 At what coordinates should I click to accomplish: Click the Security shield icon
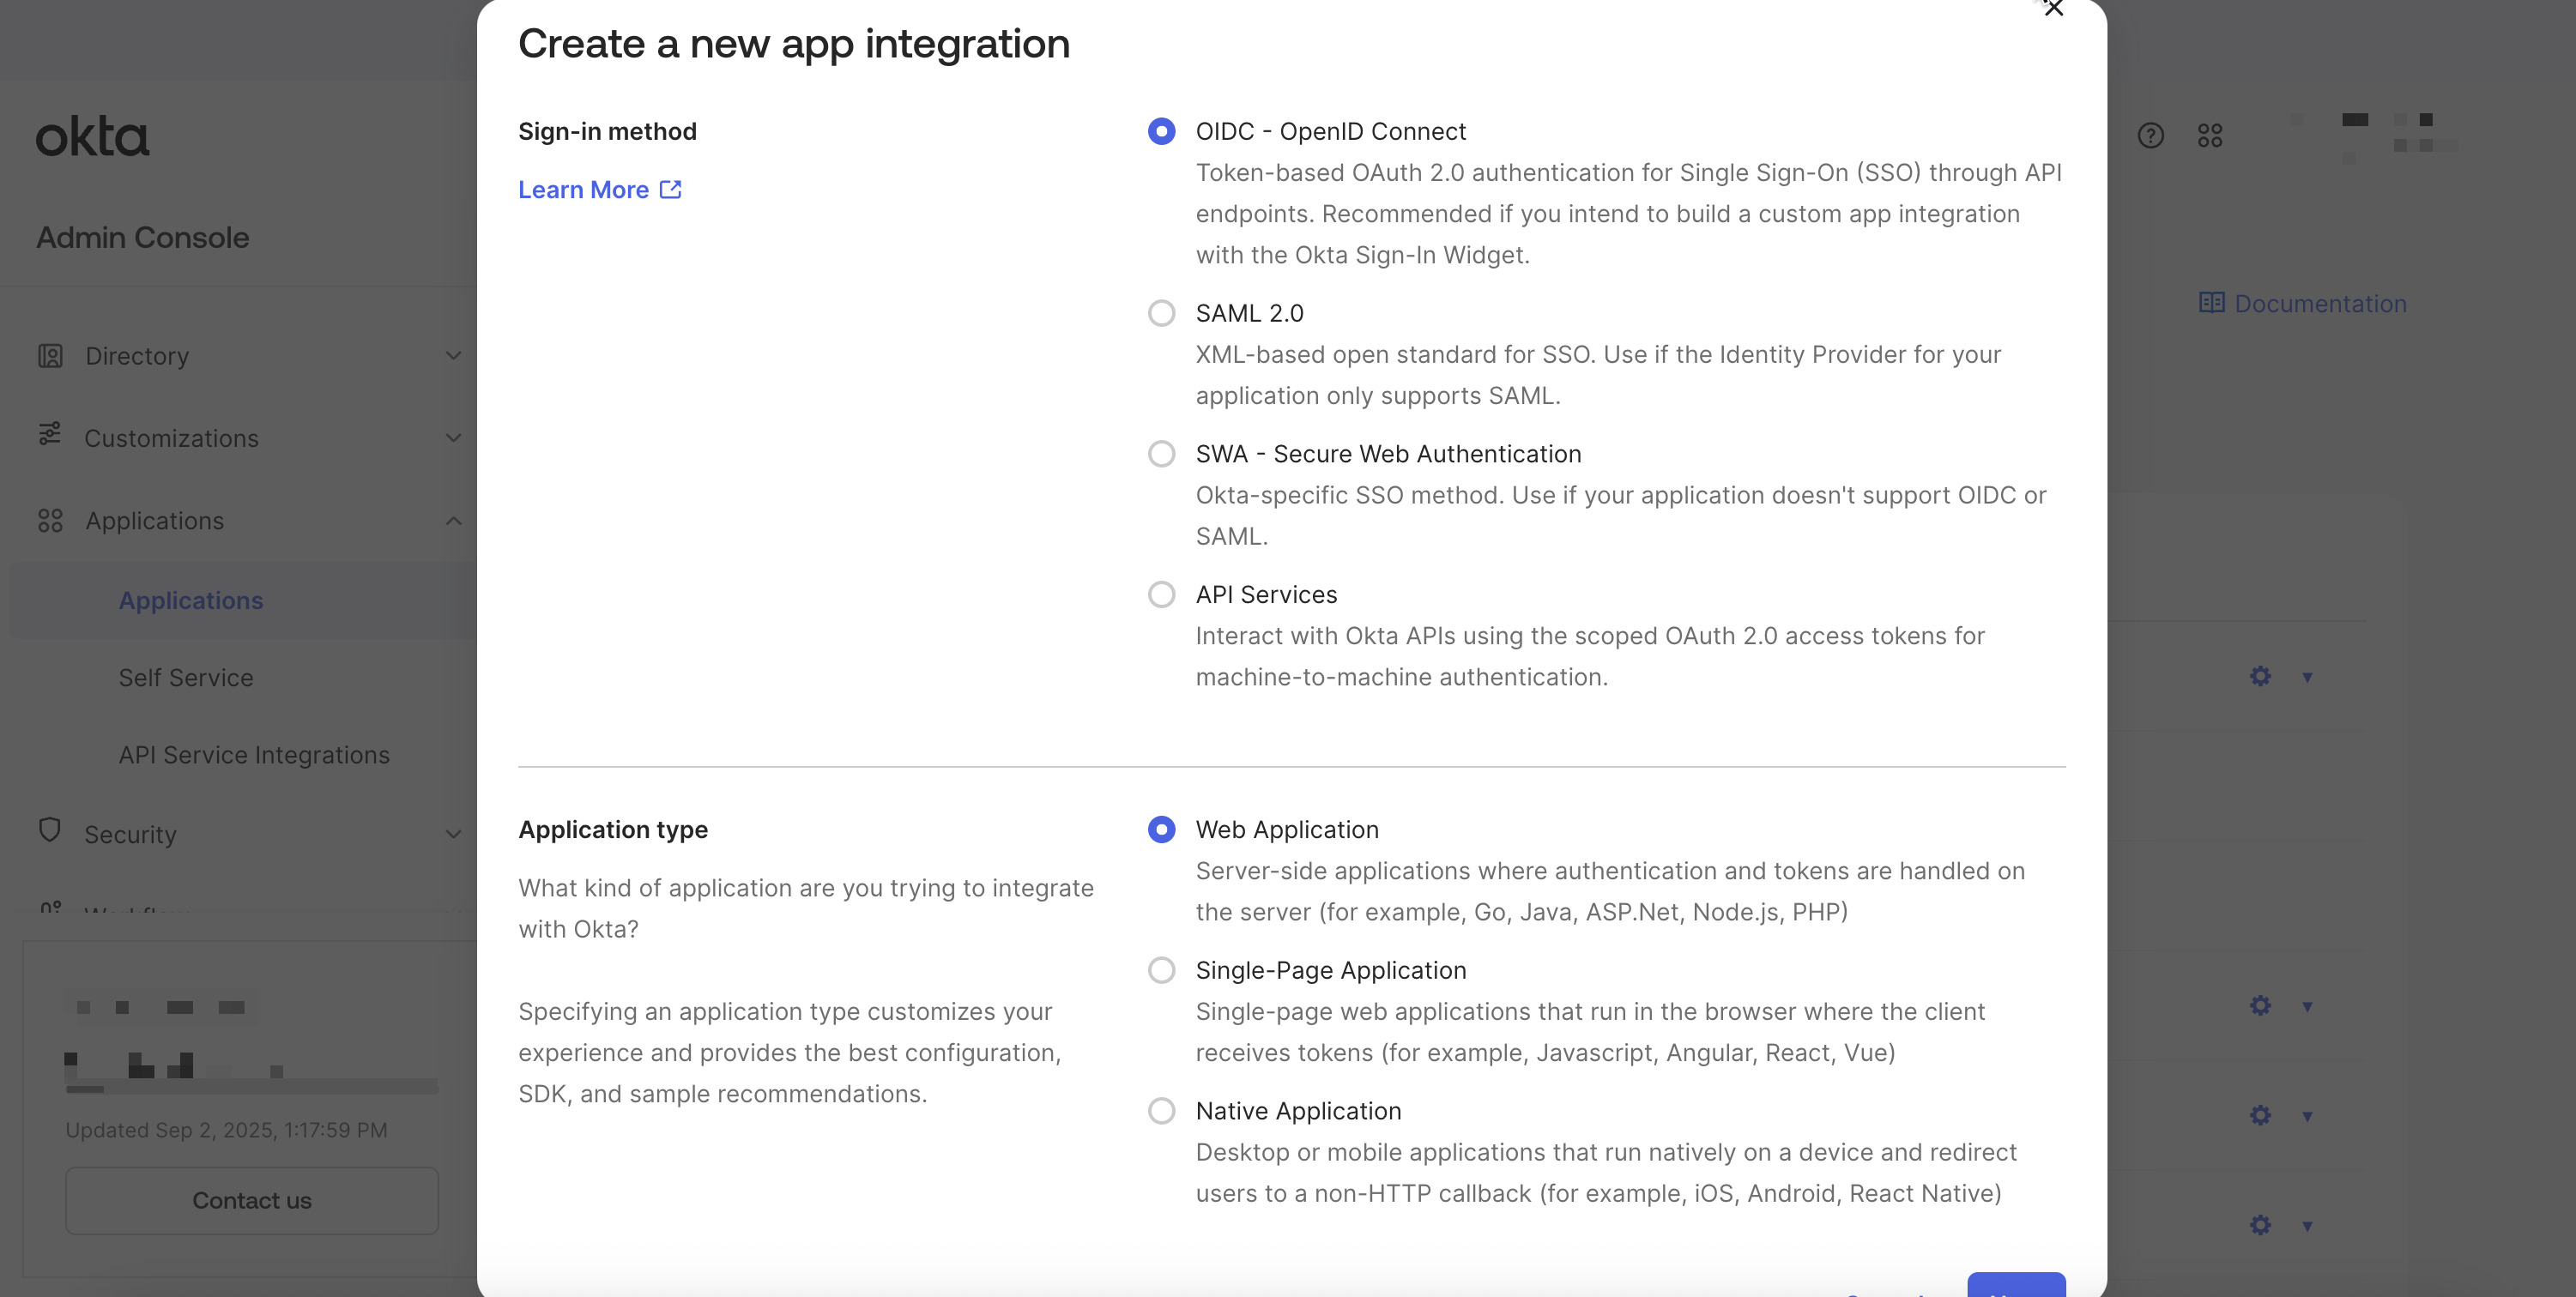click(50, 830)
